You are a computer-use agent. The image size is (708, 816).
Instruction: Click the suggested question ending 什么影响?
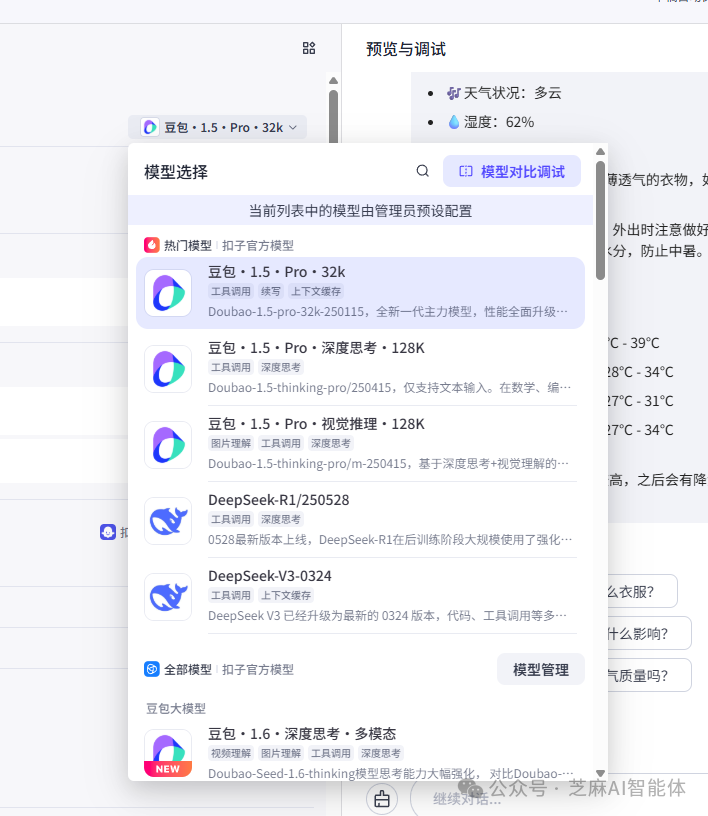tap(649, 633)
